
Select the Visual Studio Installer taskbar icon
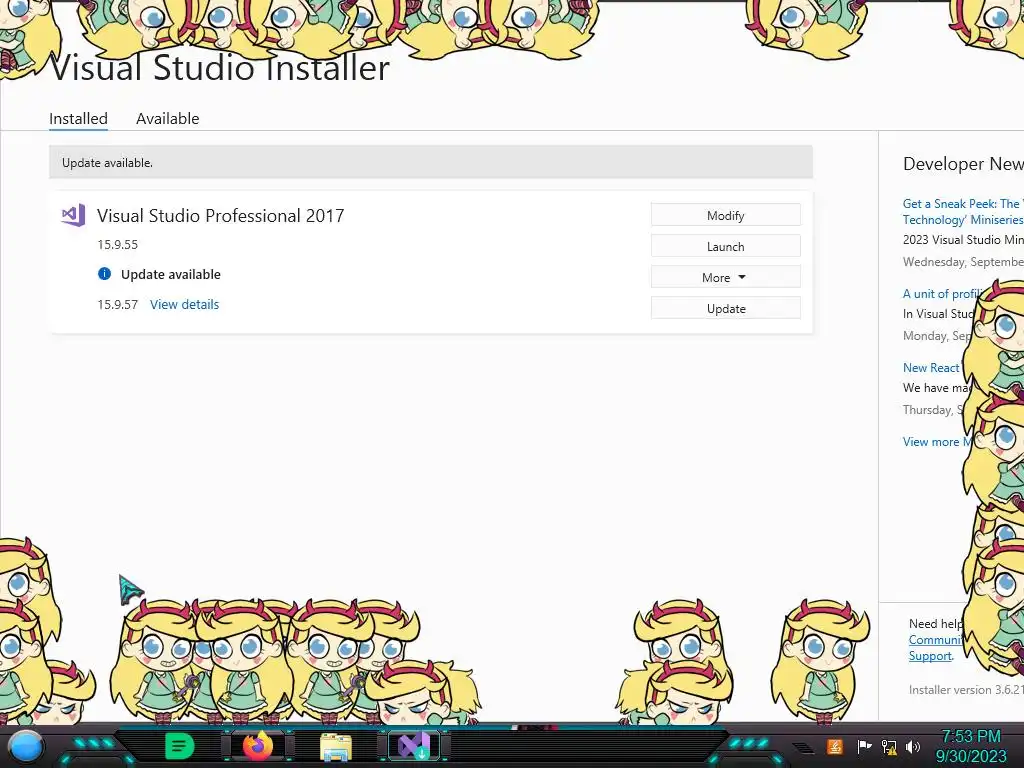414,746
